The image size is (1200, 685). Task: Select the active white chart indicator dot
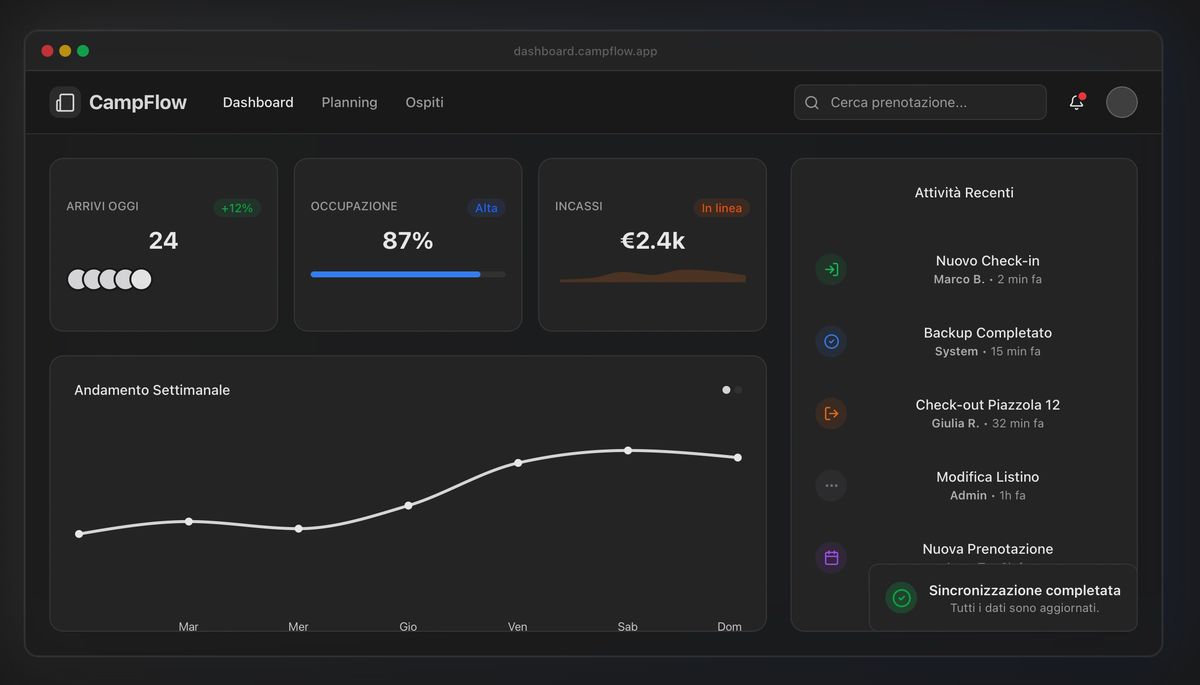(726, 390)
